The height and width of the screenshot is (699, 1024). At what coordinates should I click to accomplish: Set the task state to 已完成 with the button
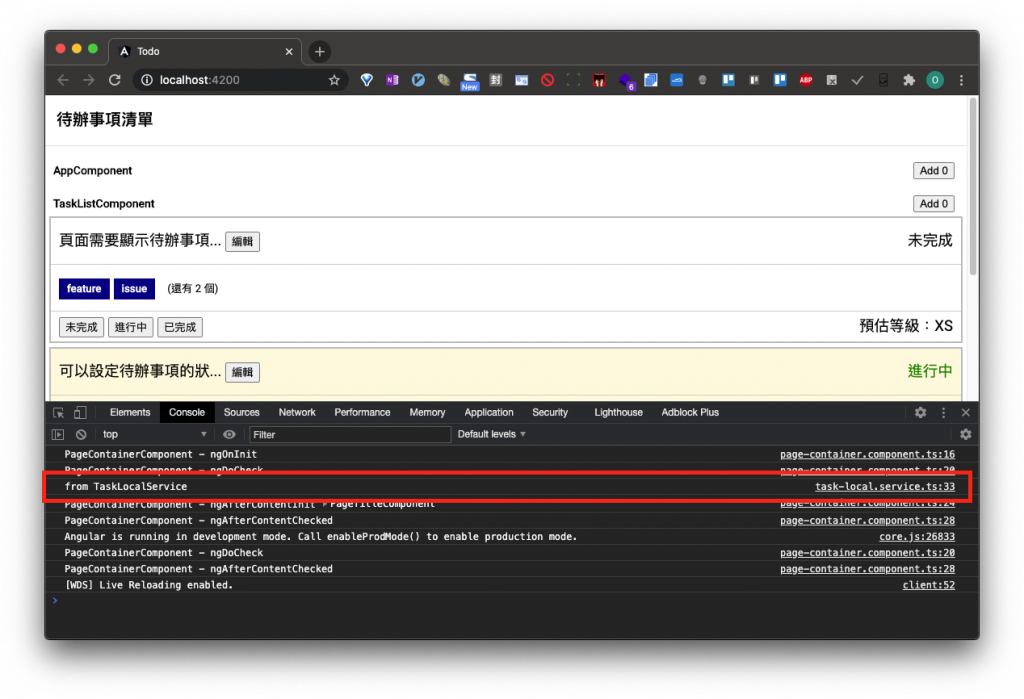click(x=180, y=327)
